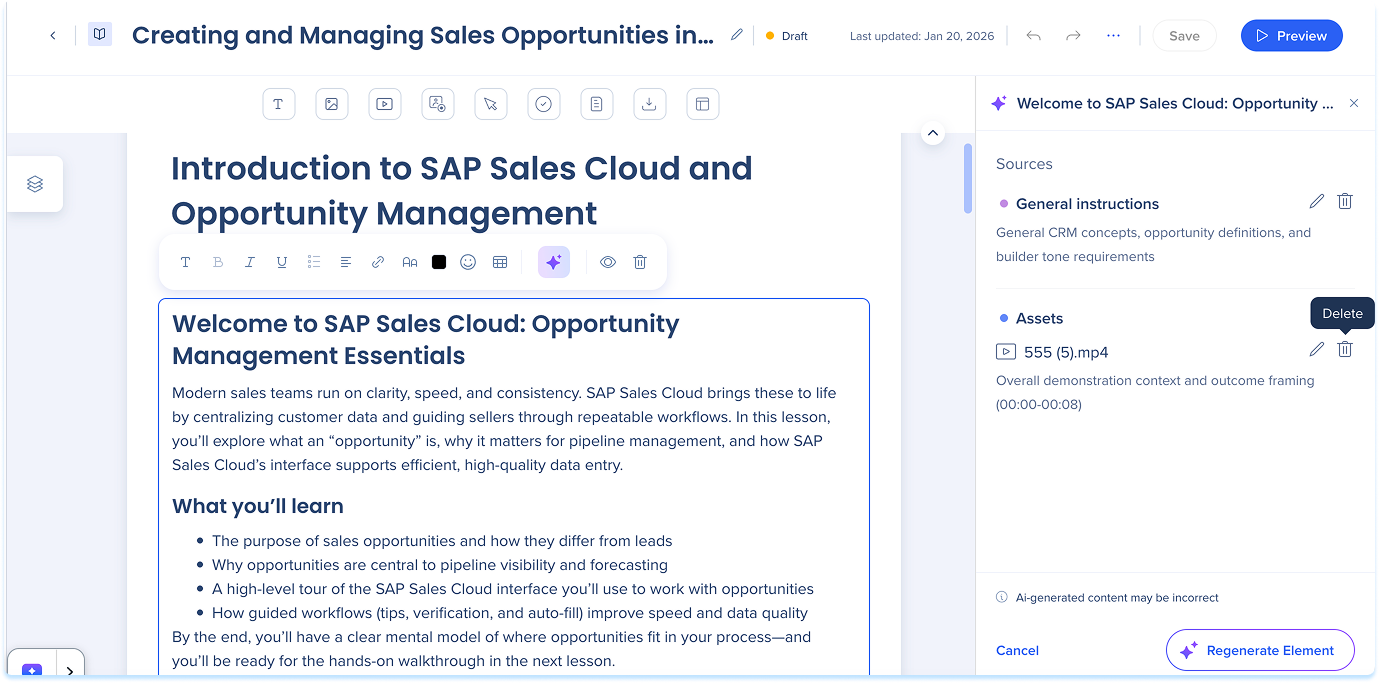Toggle italic formatting
Screen dimensions: 1379x683
pos(250,262)
